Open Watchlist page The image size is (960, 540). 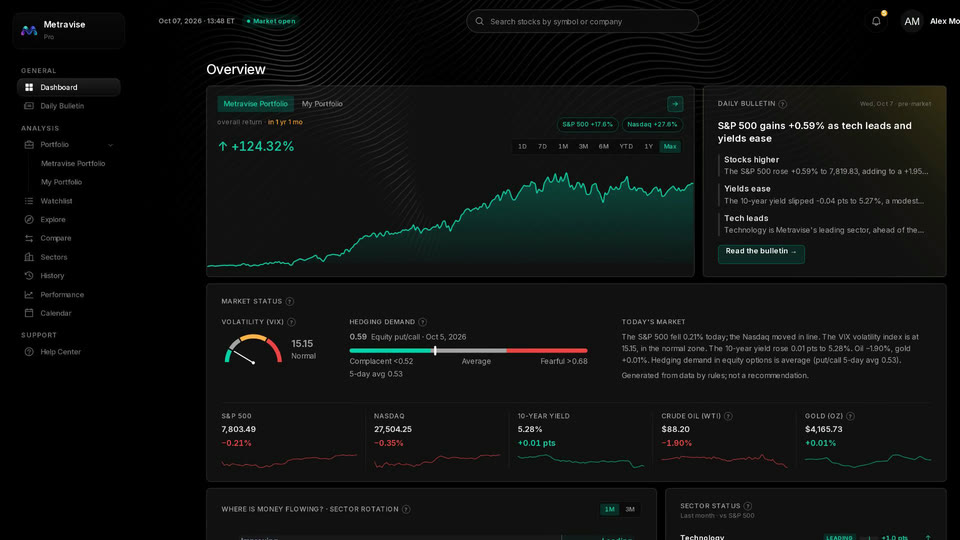tap(69, 201)
